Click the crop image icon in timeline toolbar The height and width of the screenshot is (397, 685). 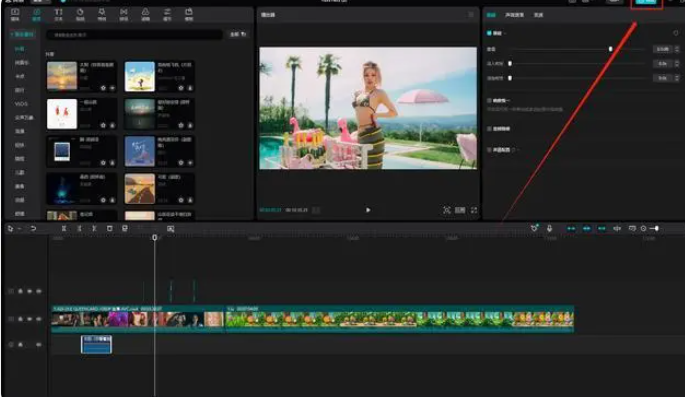point(170,229)
